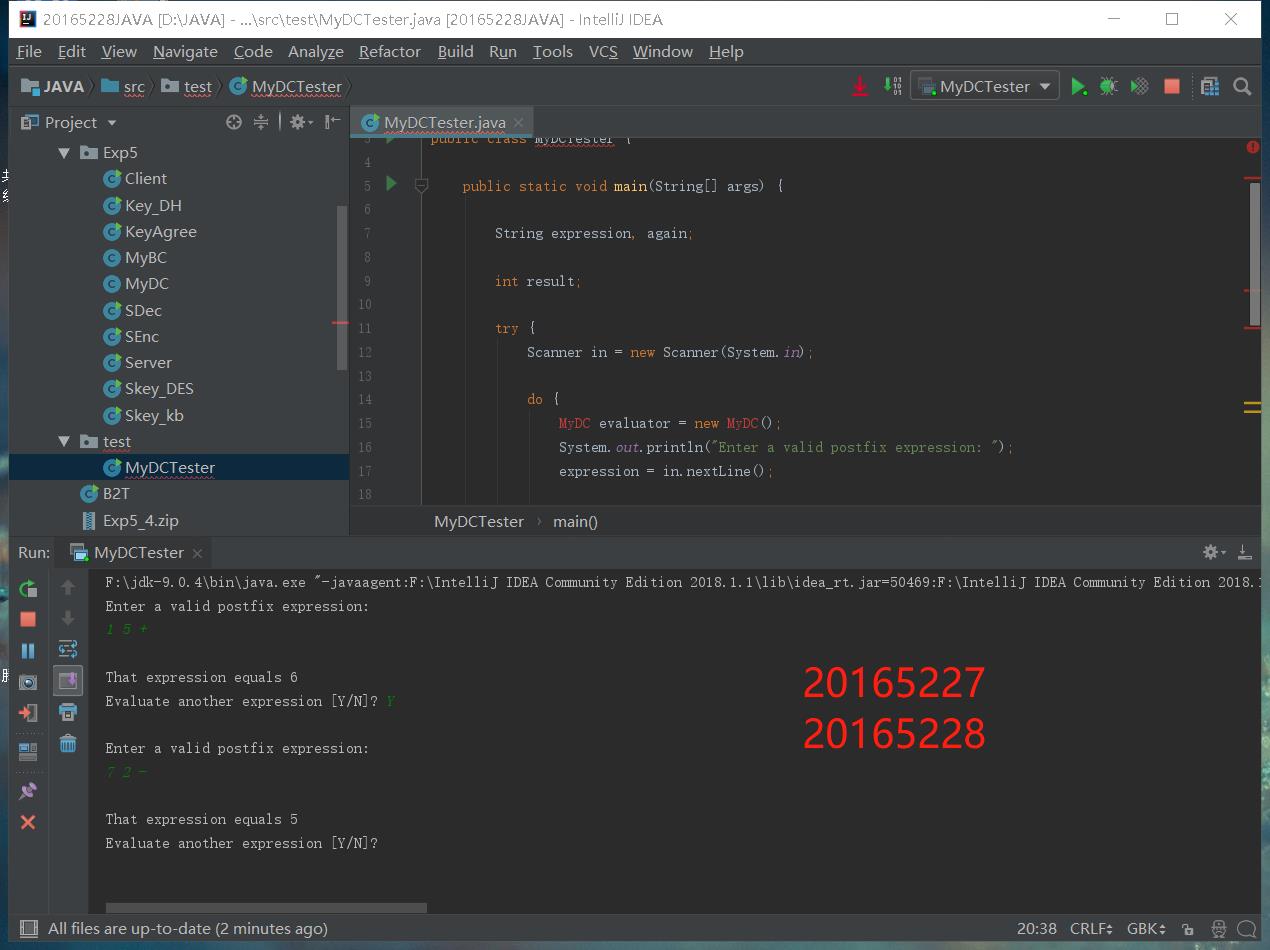Viewport: 1270px width, 950px height.
Task: Click main() in the editor breadcrumb
Action: [x=575, y=521]
